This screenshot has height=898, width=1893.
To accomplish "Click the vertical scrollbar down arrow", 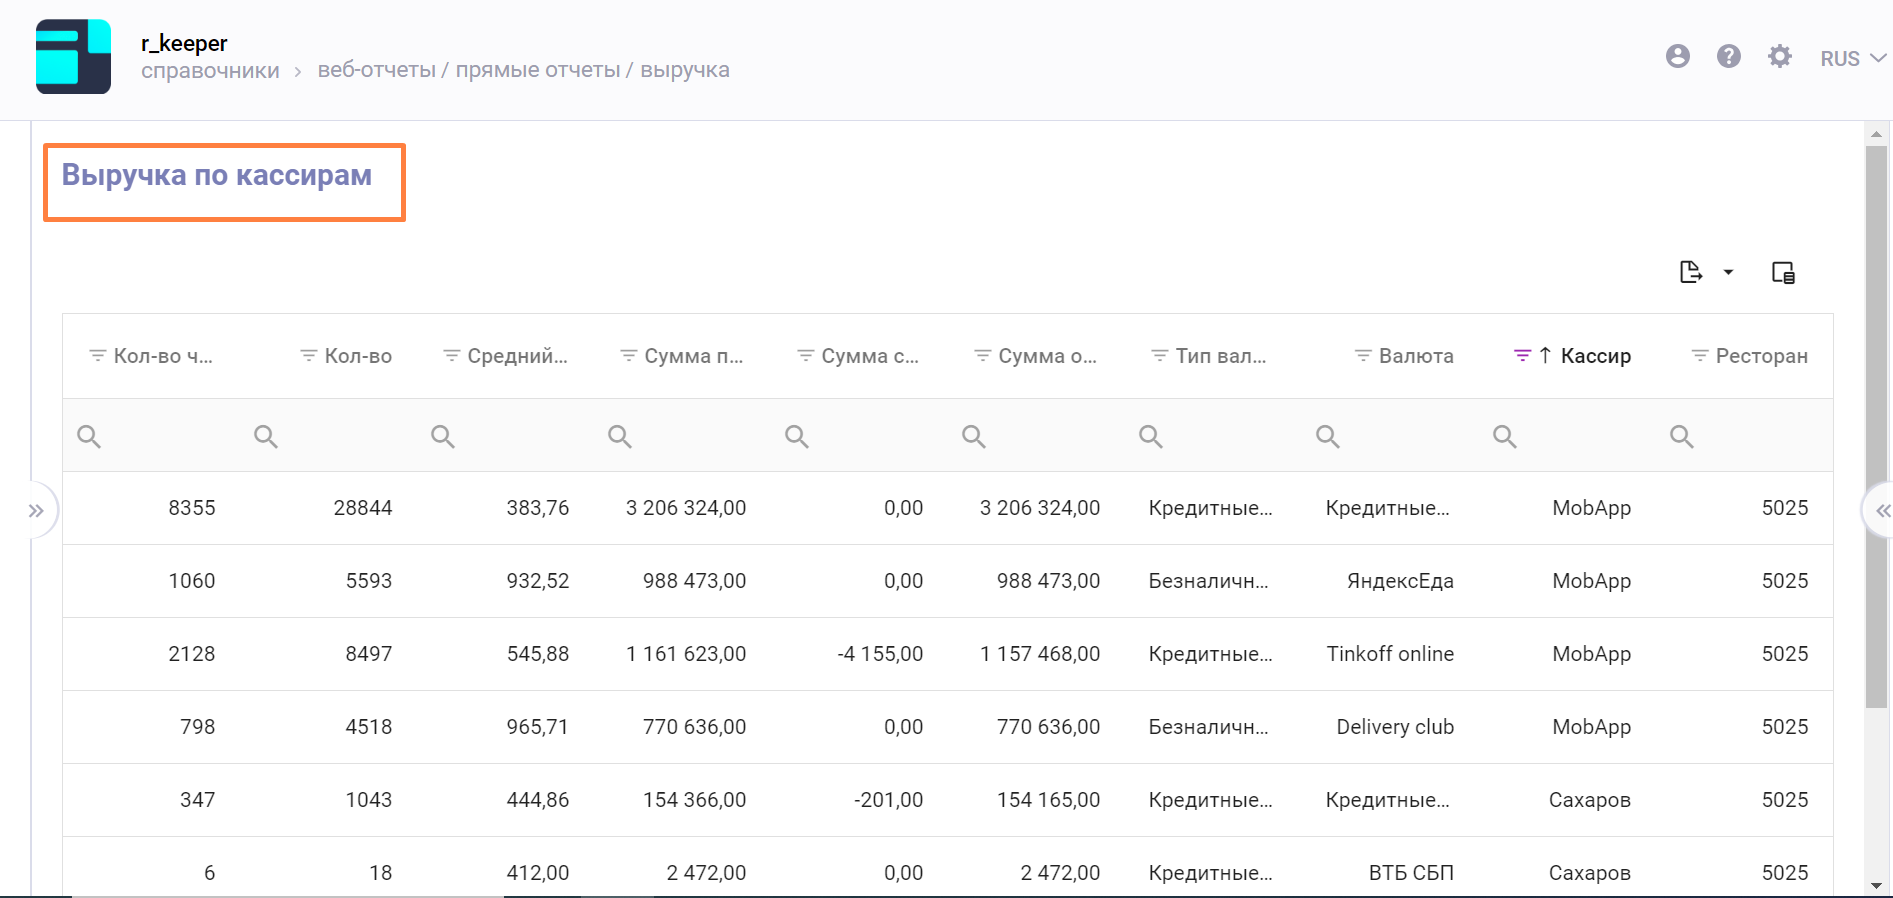I will 1876,885.
